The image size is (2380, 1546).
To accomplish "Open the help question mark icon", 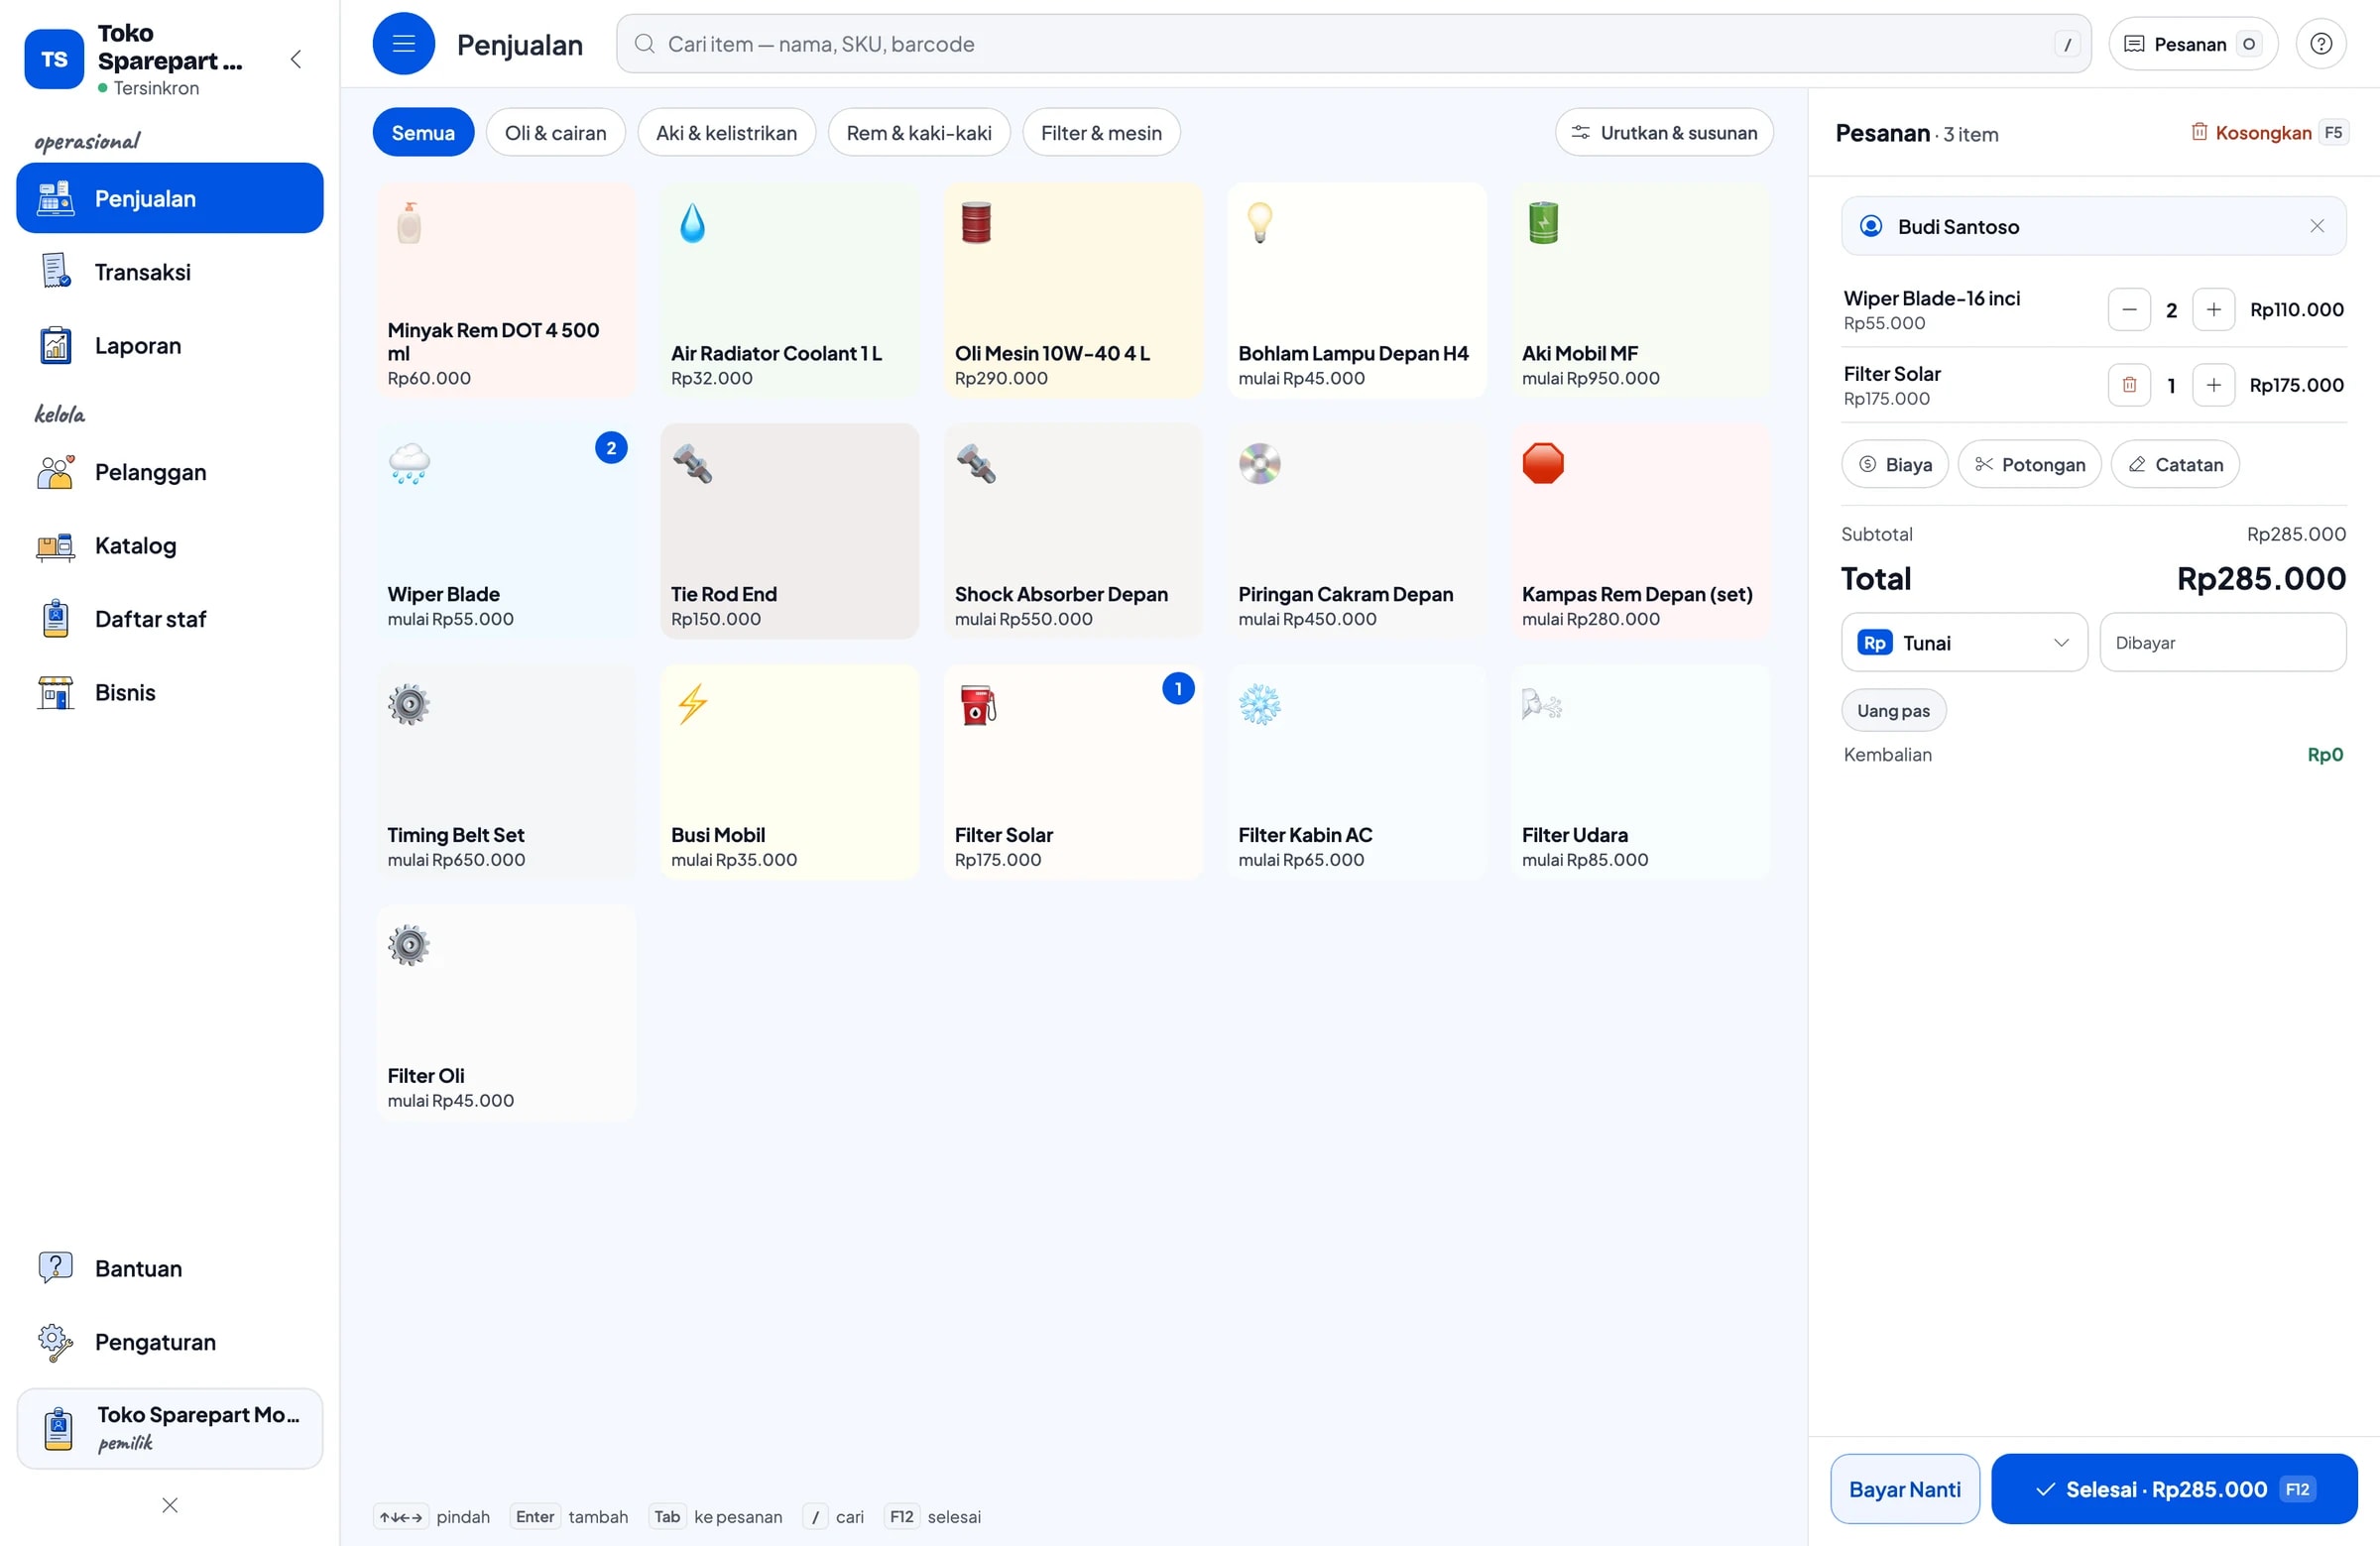I will point(2320,43).
